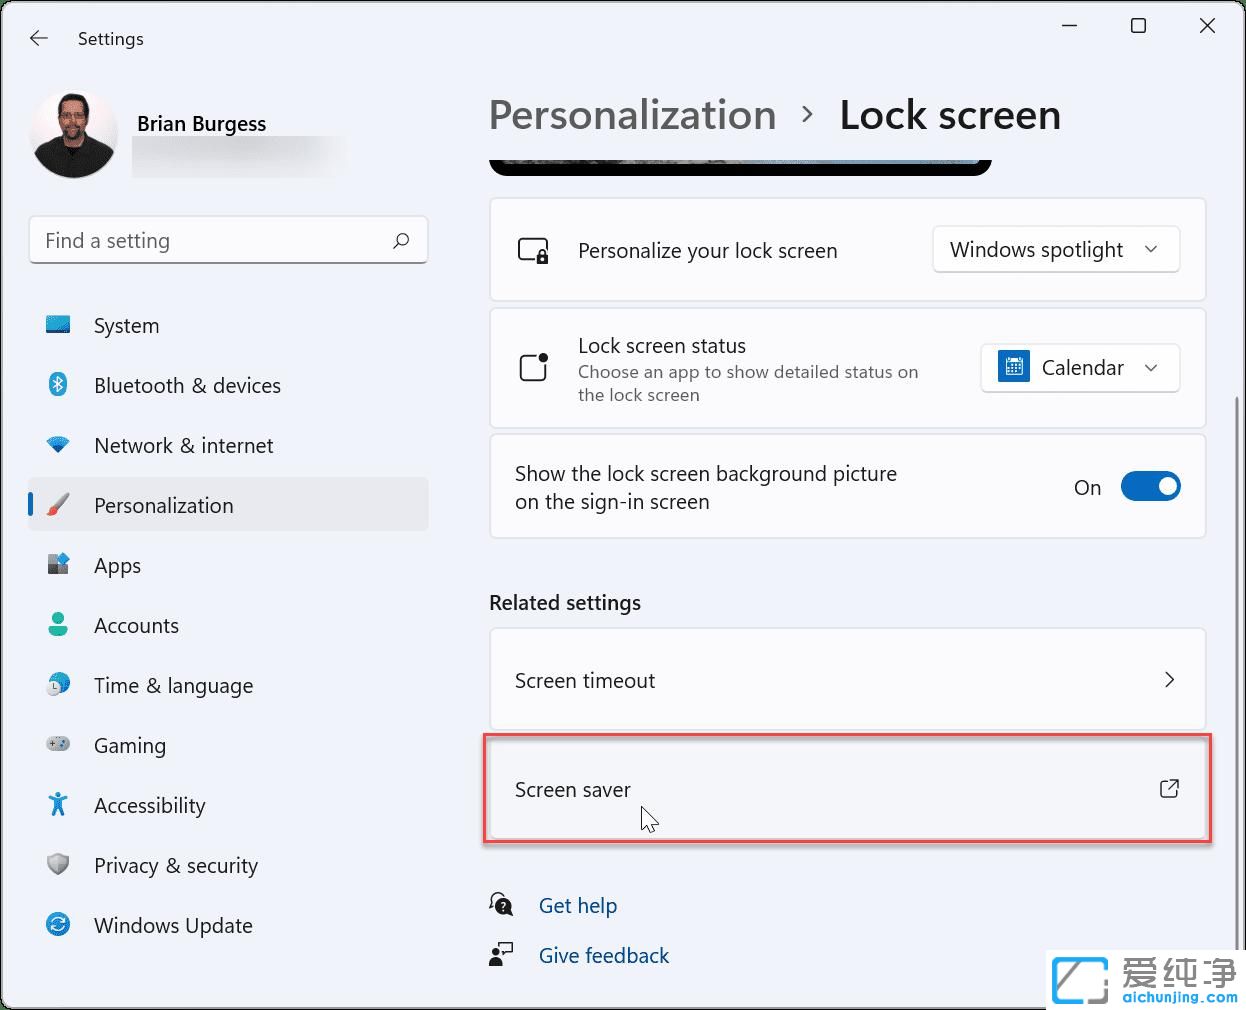
Task: Click the Privacy & security shield icon
Action: point(58,865)
